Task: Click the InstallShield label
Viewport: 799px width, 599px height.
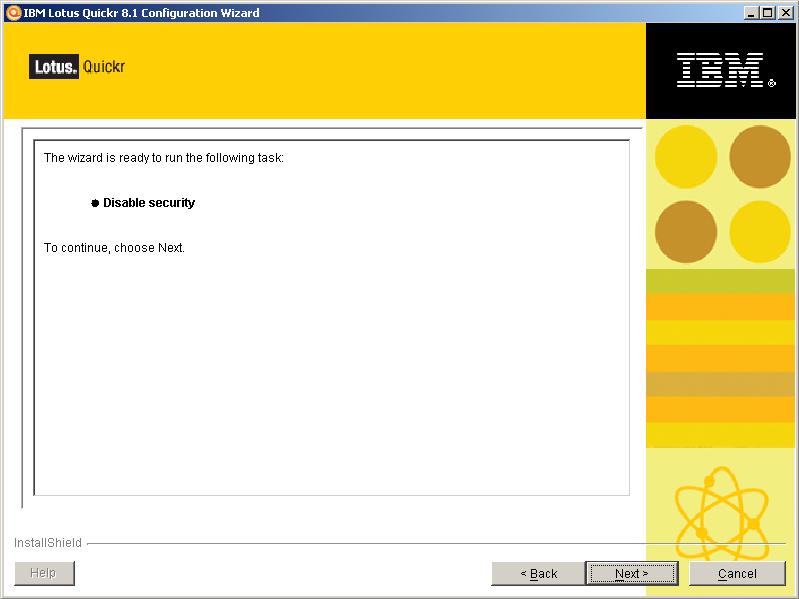Action: coord(48,542)
